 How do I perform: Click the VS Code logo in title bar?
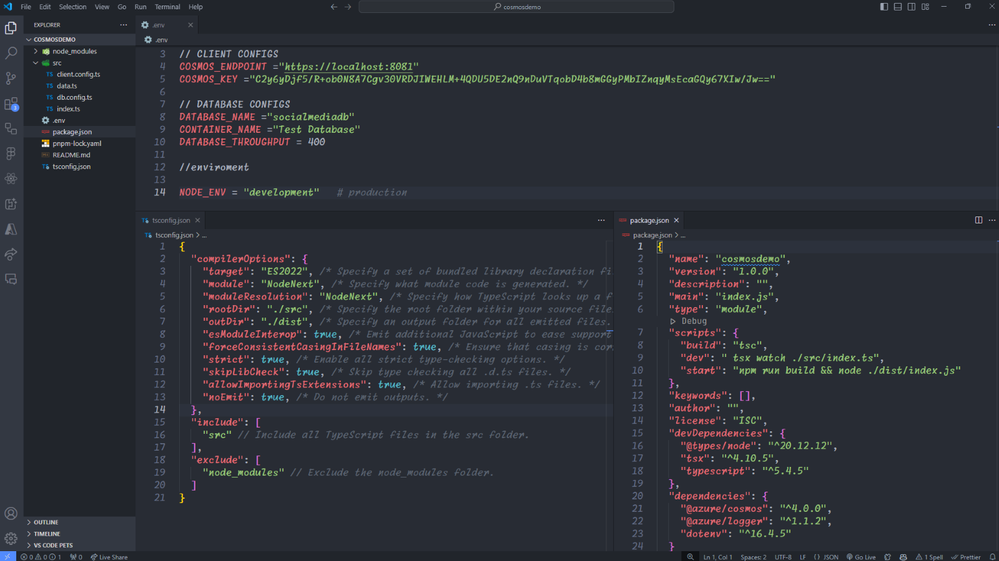[8, 6]
